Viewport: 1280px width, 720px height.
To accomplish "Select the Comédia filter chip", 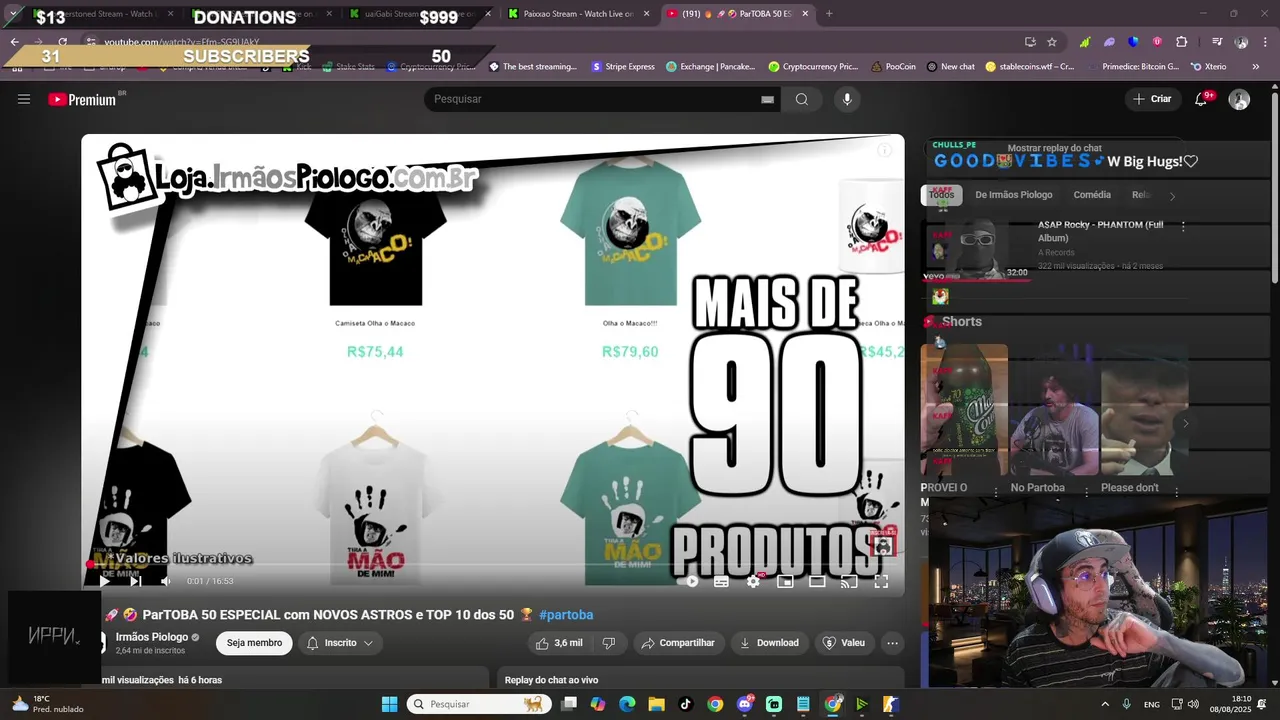I will [x=1092, y=195].
